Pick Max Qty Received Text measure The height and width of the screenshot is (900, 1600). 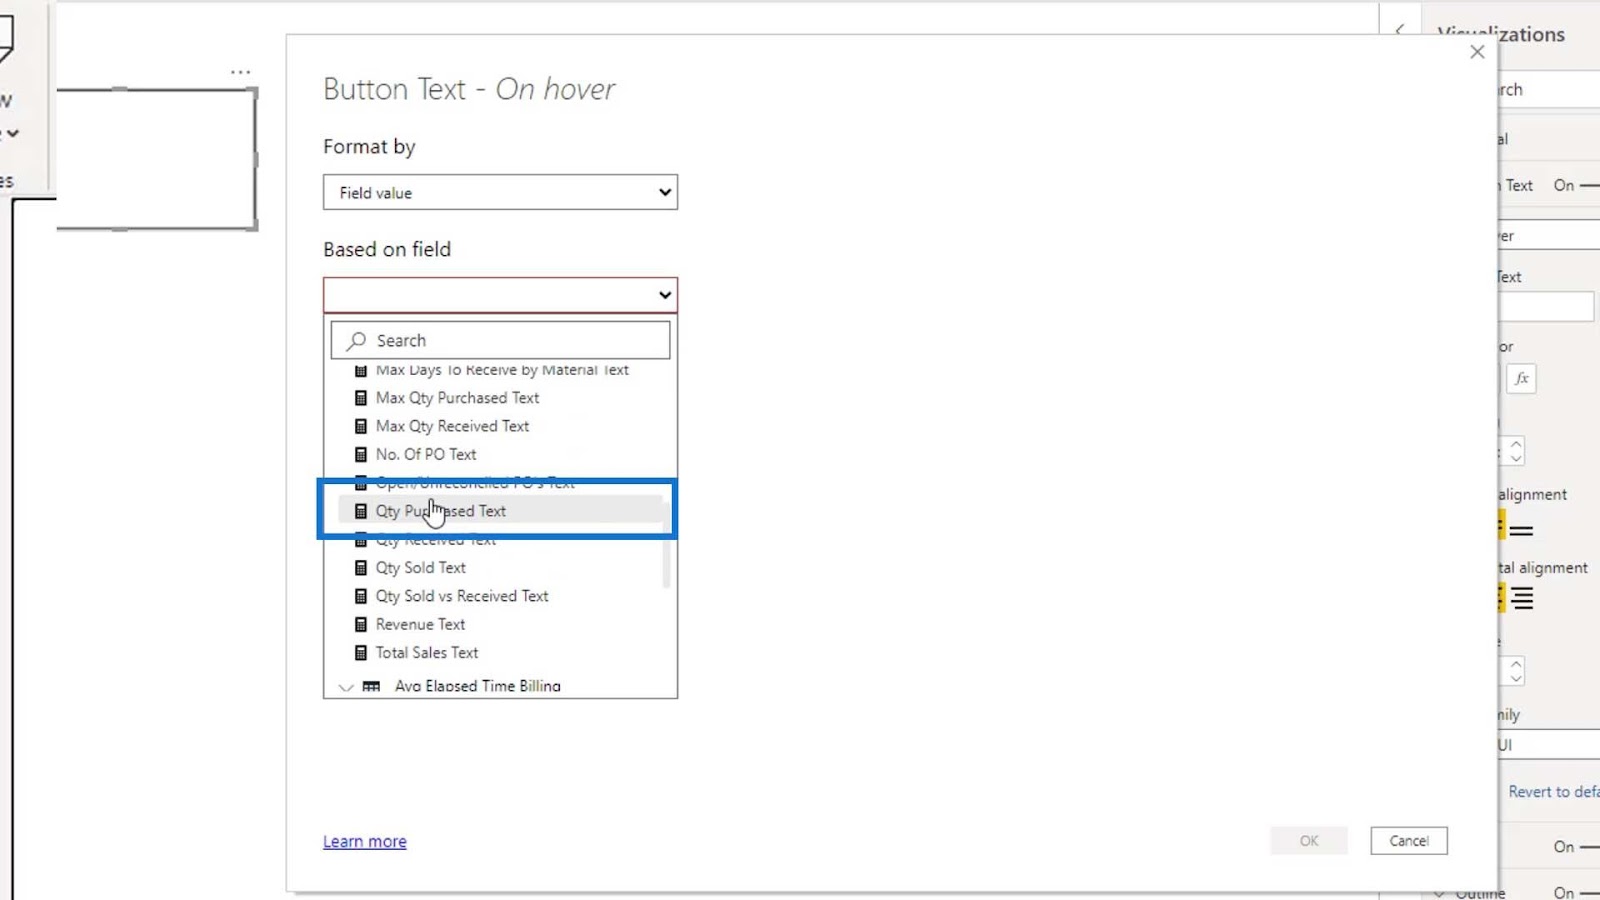click(x=452, y=426)
